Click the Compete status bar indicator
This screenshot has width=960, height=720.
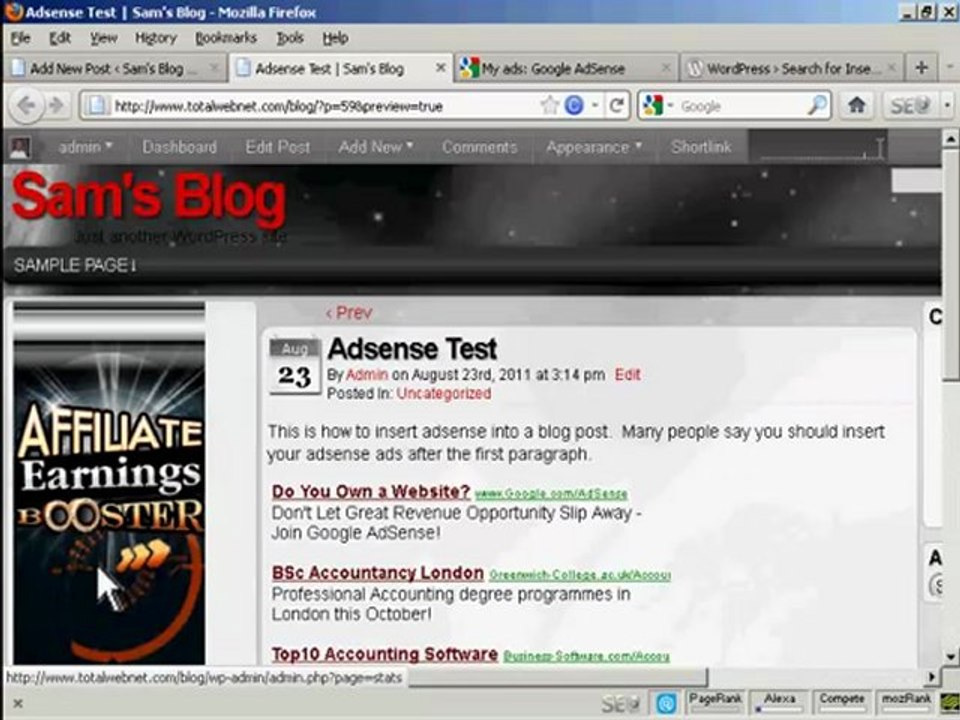point(842,702)
